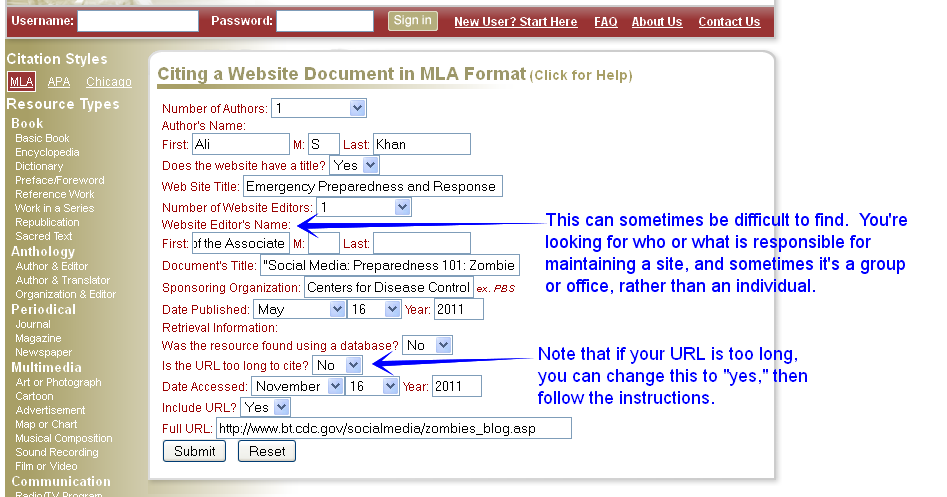Open the FAQ link
The image size is (947, 497).
point(606,22)
